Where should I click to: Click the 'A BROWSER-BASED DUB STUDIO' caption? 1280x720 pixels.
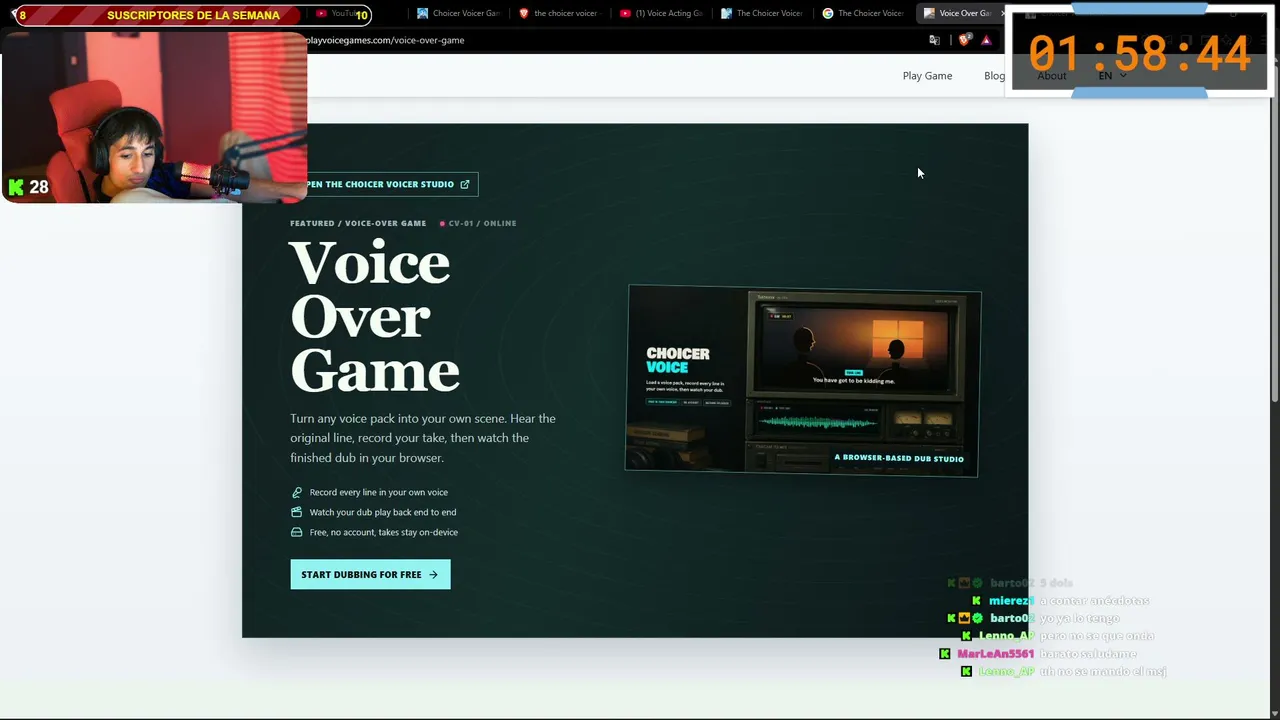(899, 459)
